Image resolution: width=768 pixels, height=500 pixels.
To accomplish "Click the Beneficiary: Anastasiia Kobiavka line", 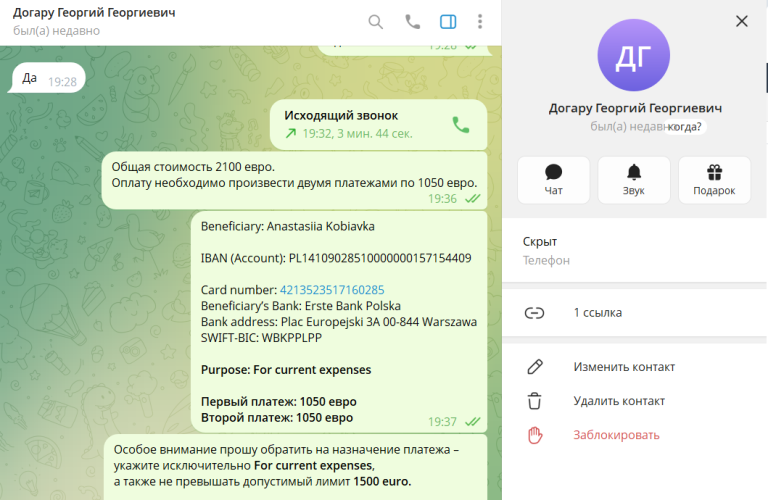I will (288, 226).
